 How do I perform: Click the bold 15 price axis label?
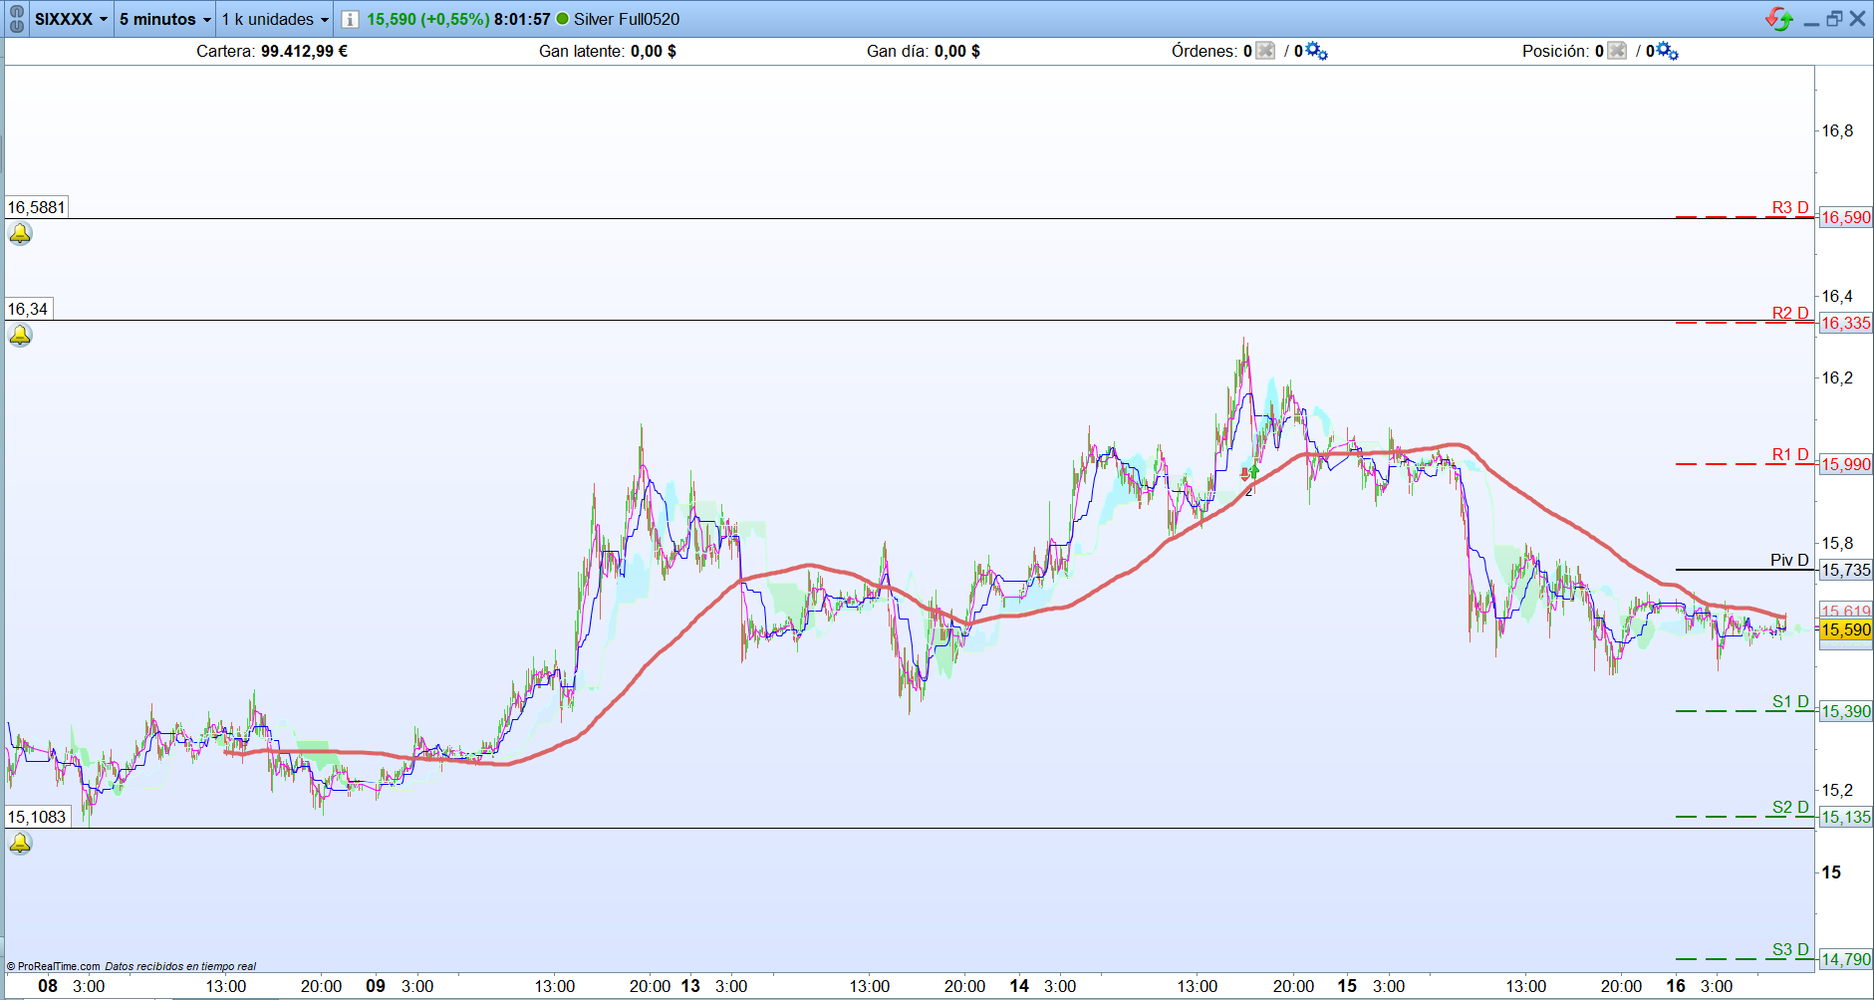pos(1831,873)
